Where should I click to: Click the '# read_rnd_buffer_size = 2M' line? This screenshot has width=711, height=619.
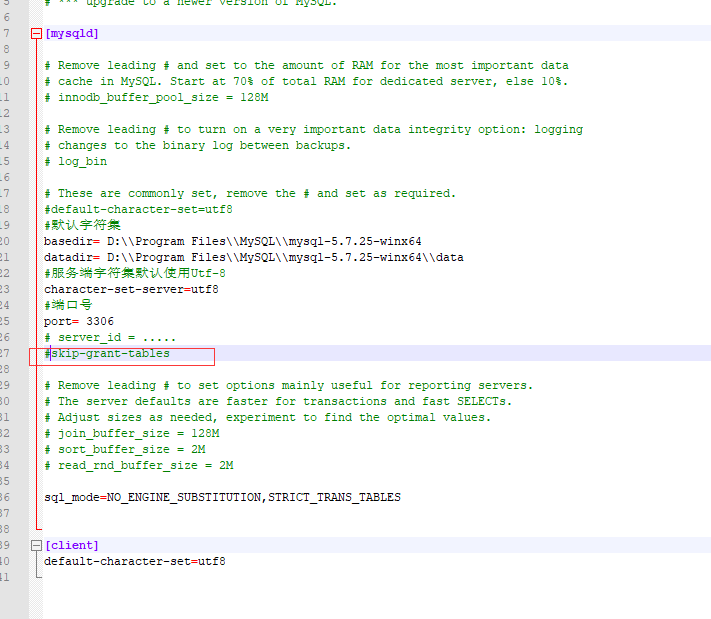(139, 465)
